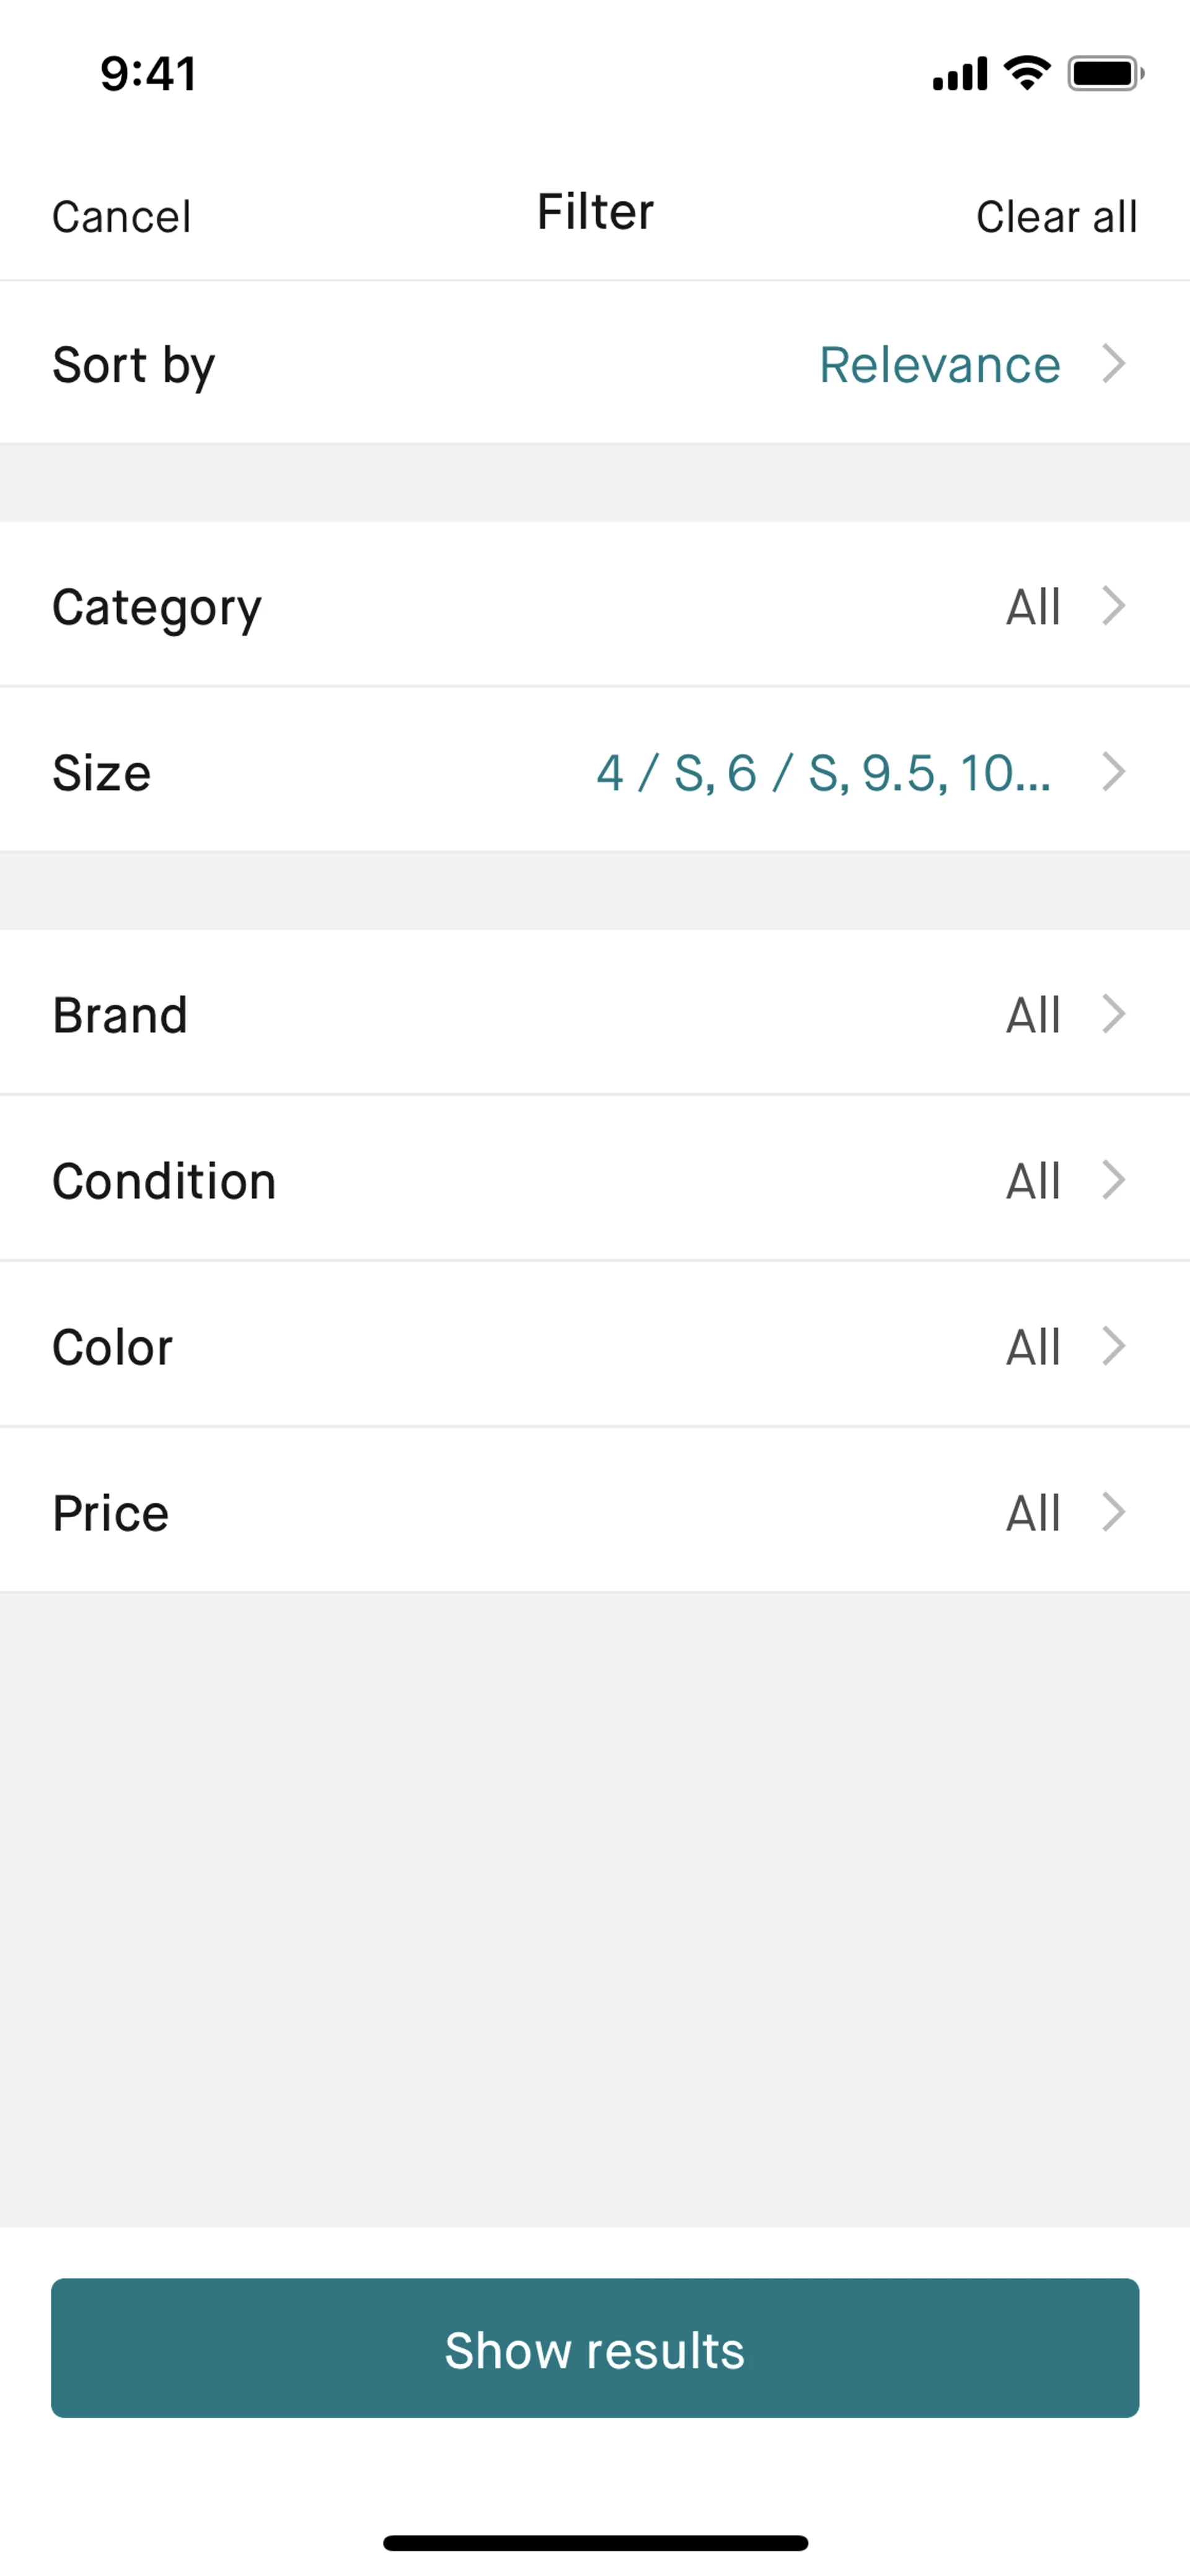Open Sort by chevron arrow
Viewport: 1190px width, 2576px height.
(1113, 363)
